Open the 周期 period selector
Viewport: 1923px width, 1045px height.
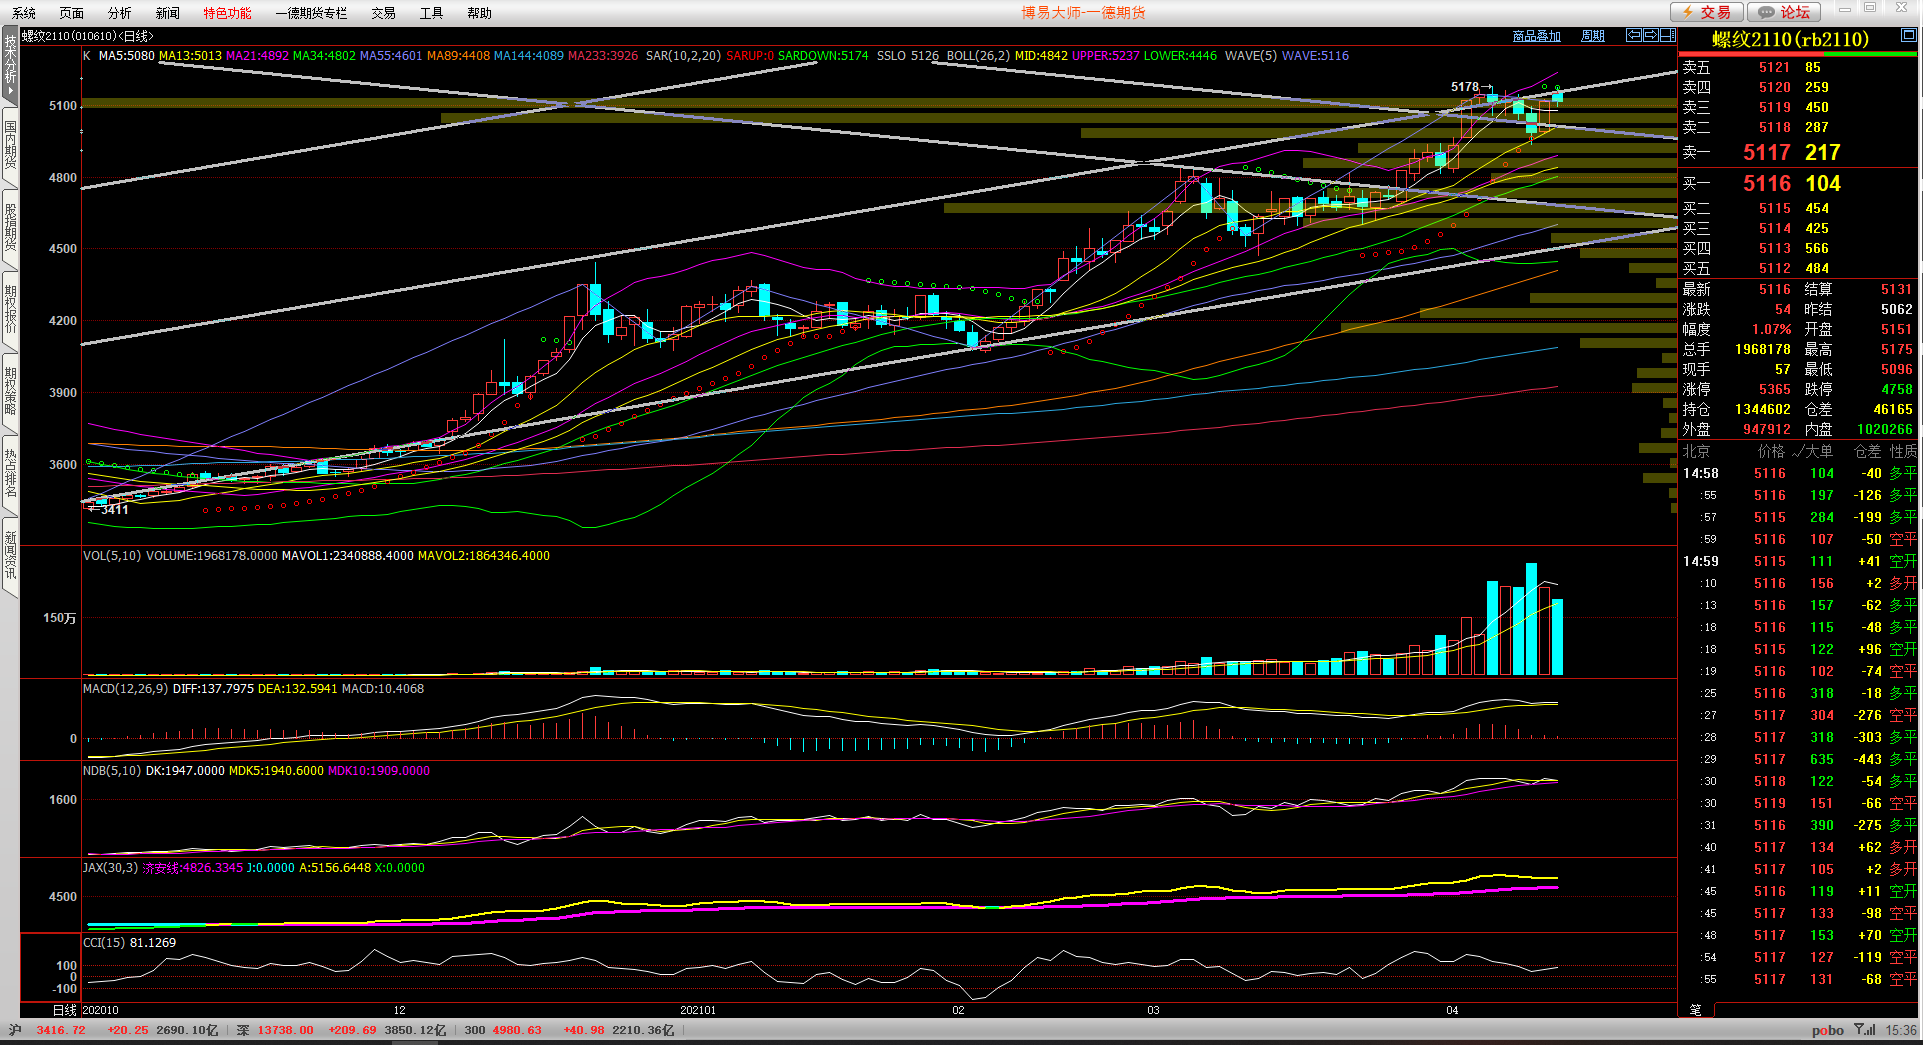pos(1592,36)
